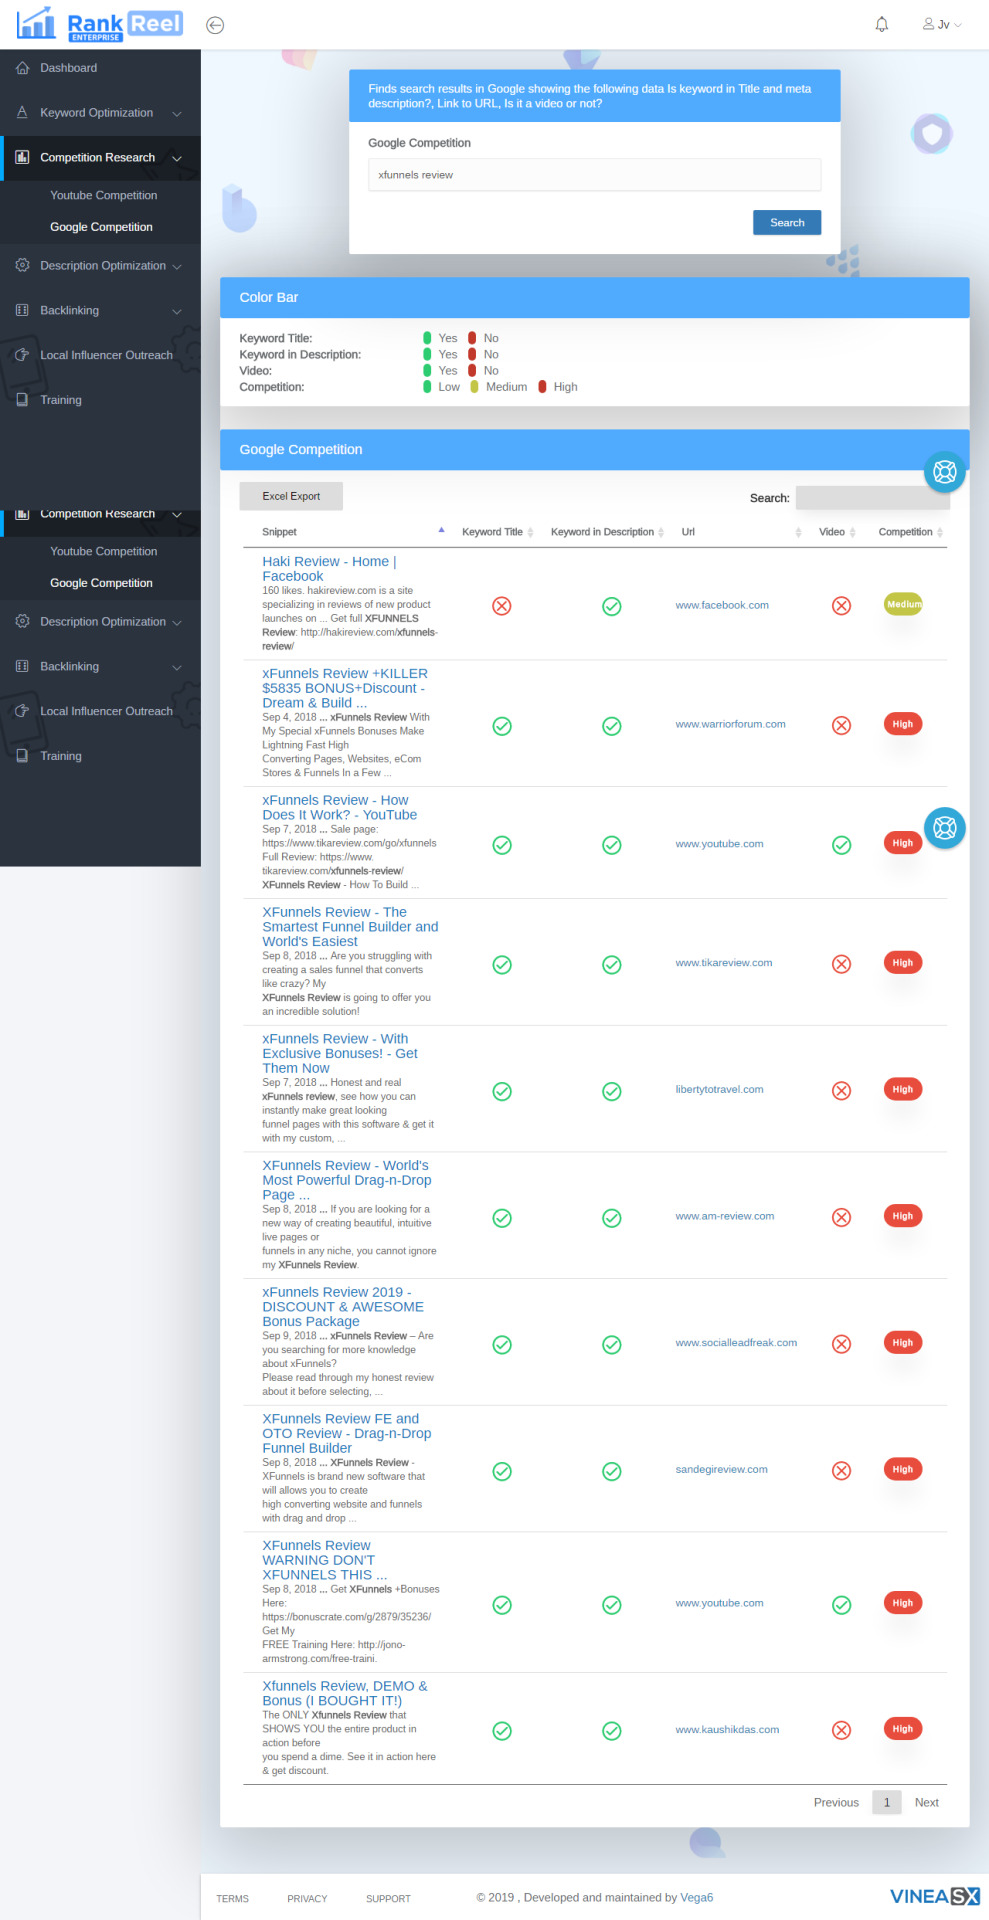This screenshot has width=989, height=1920.
Task: Open SUPPORT footer link
Action: [x=388, y=1898]
